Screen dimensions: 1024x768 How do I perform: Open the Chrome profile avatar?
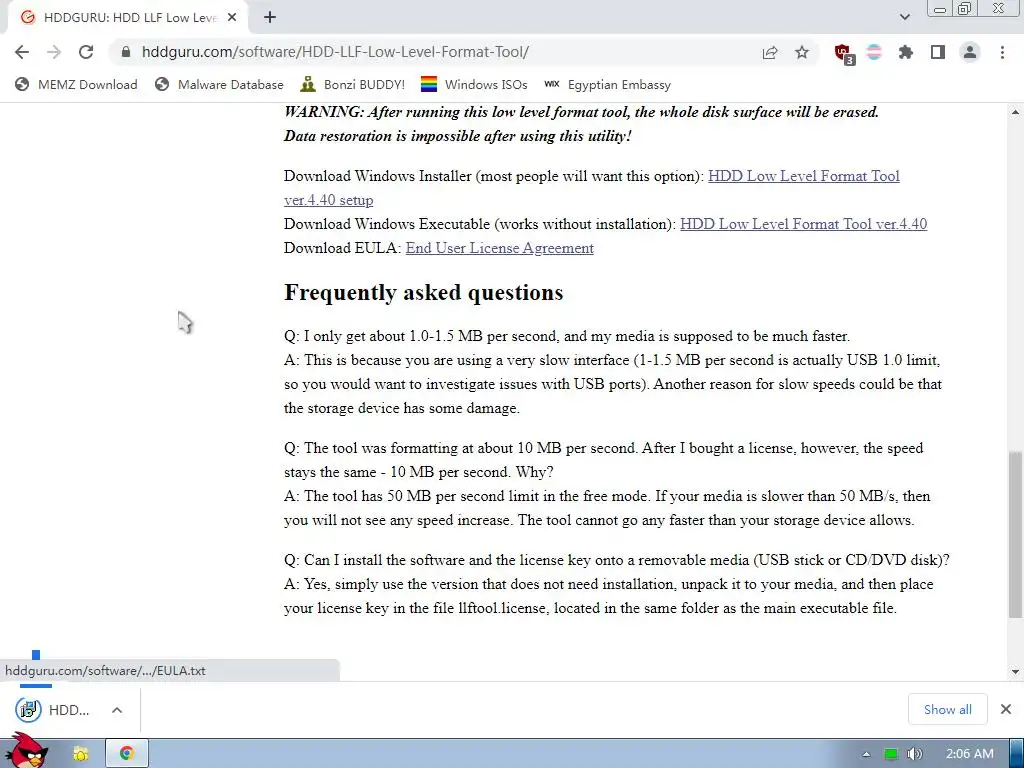click(970, 52)
